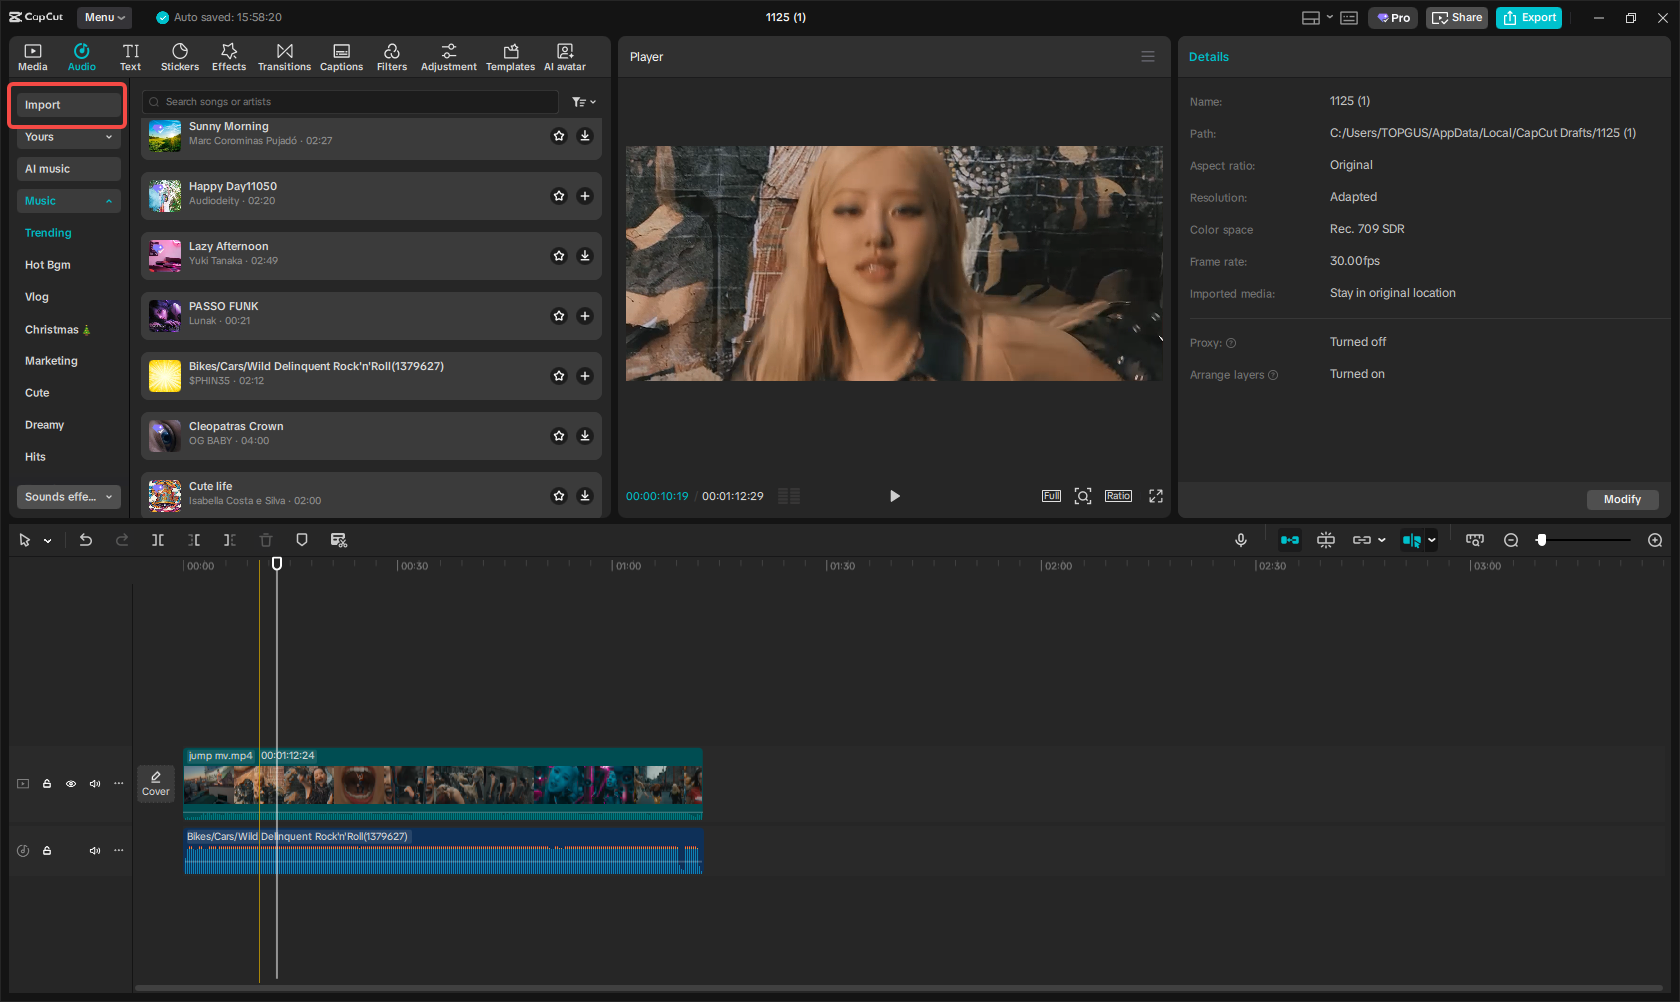The width and height of the screenshot is (1680, 1002).
Task: Split the clip at the playhead
Action: pos(158,540)
